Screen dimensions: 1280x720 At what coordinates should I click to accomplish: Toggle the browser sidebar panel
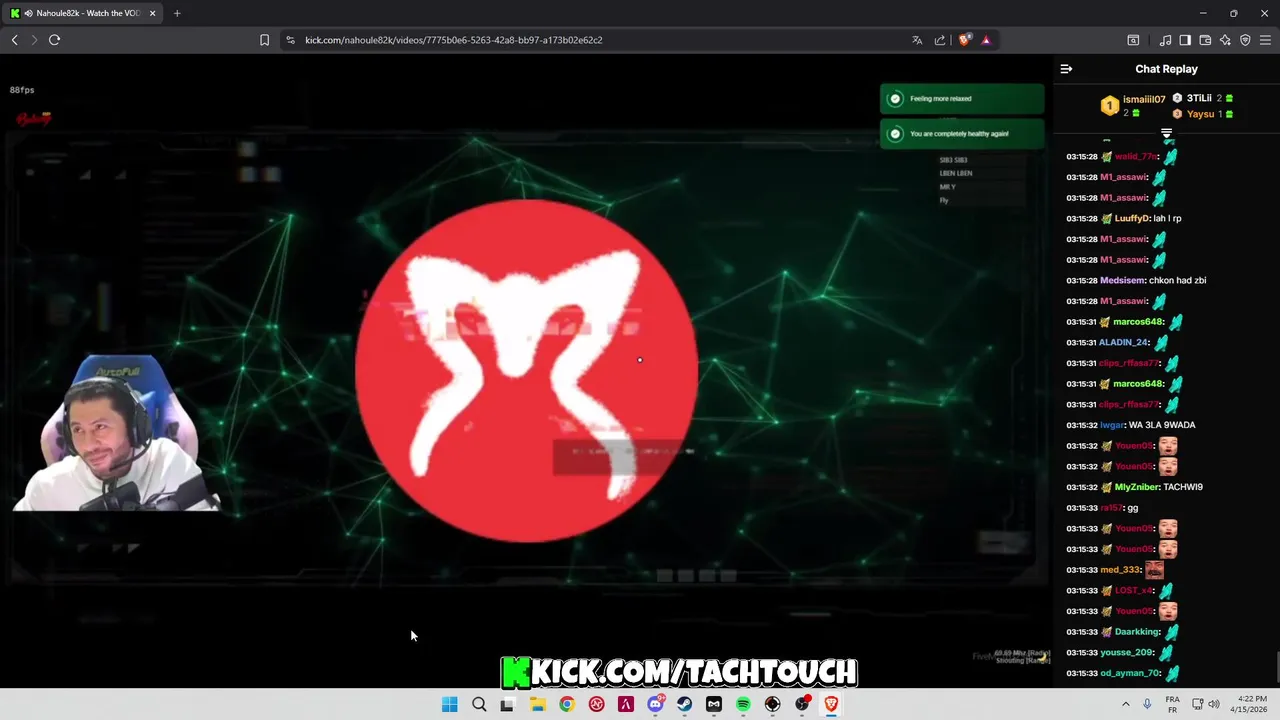coord(1185,40)
